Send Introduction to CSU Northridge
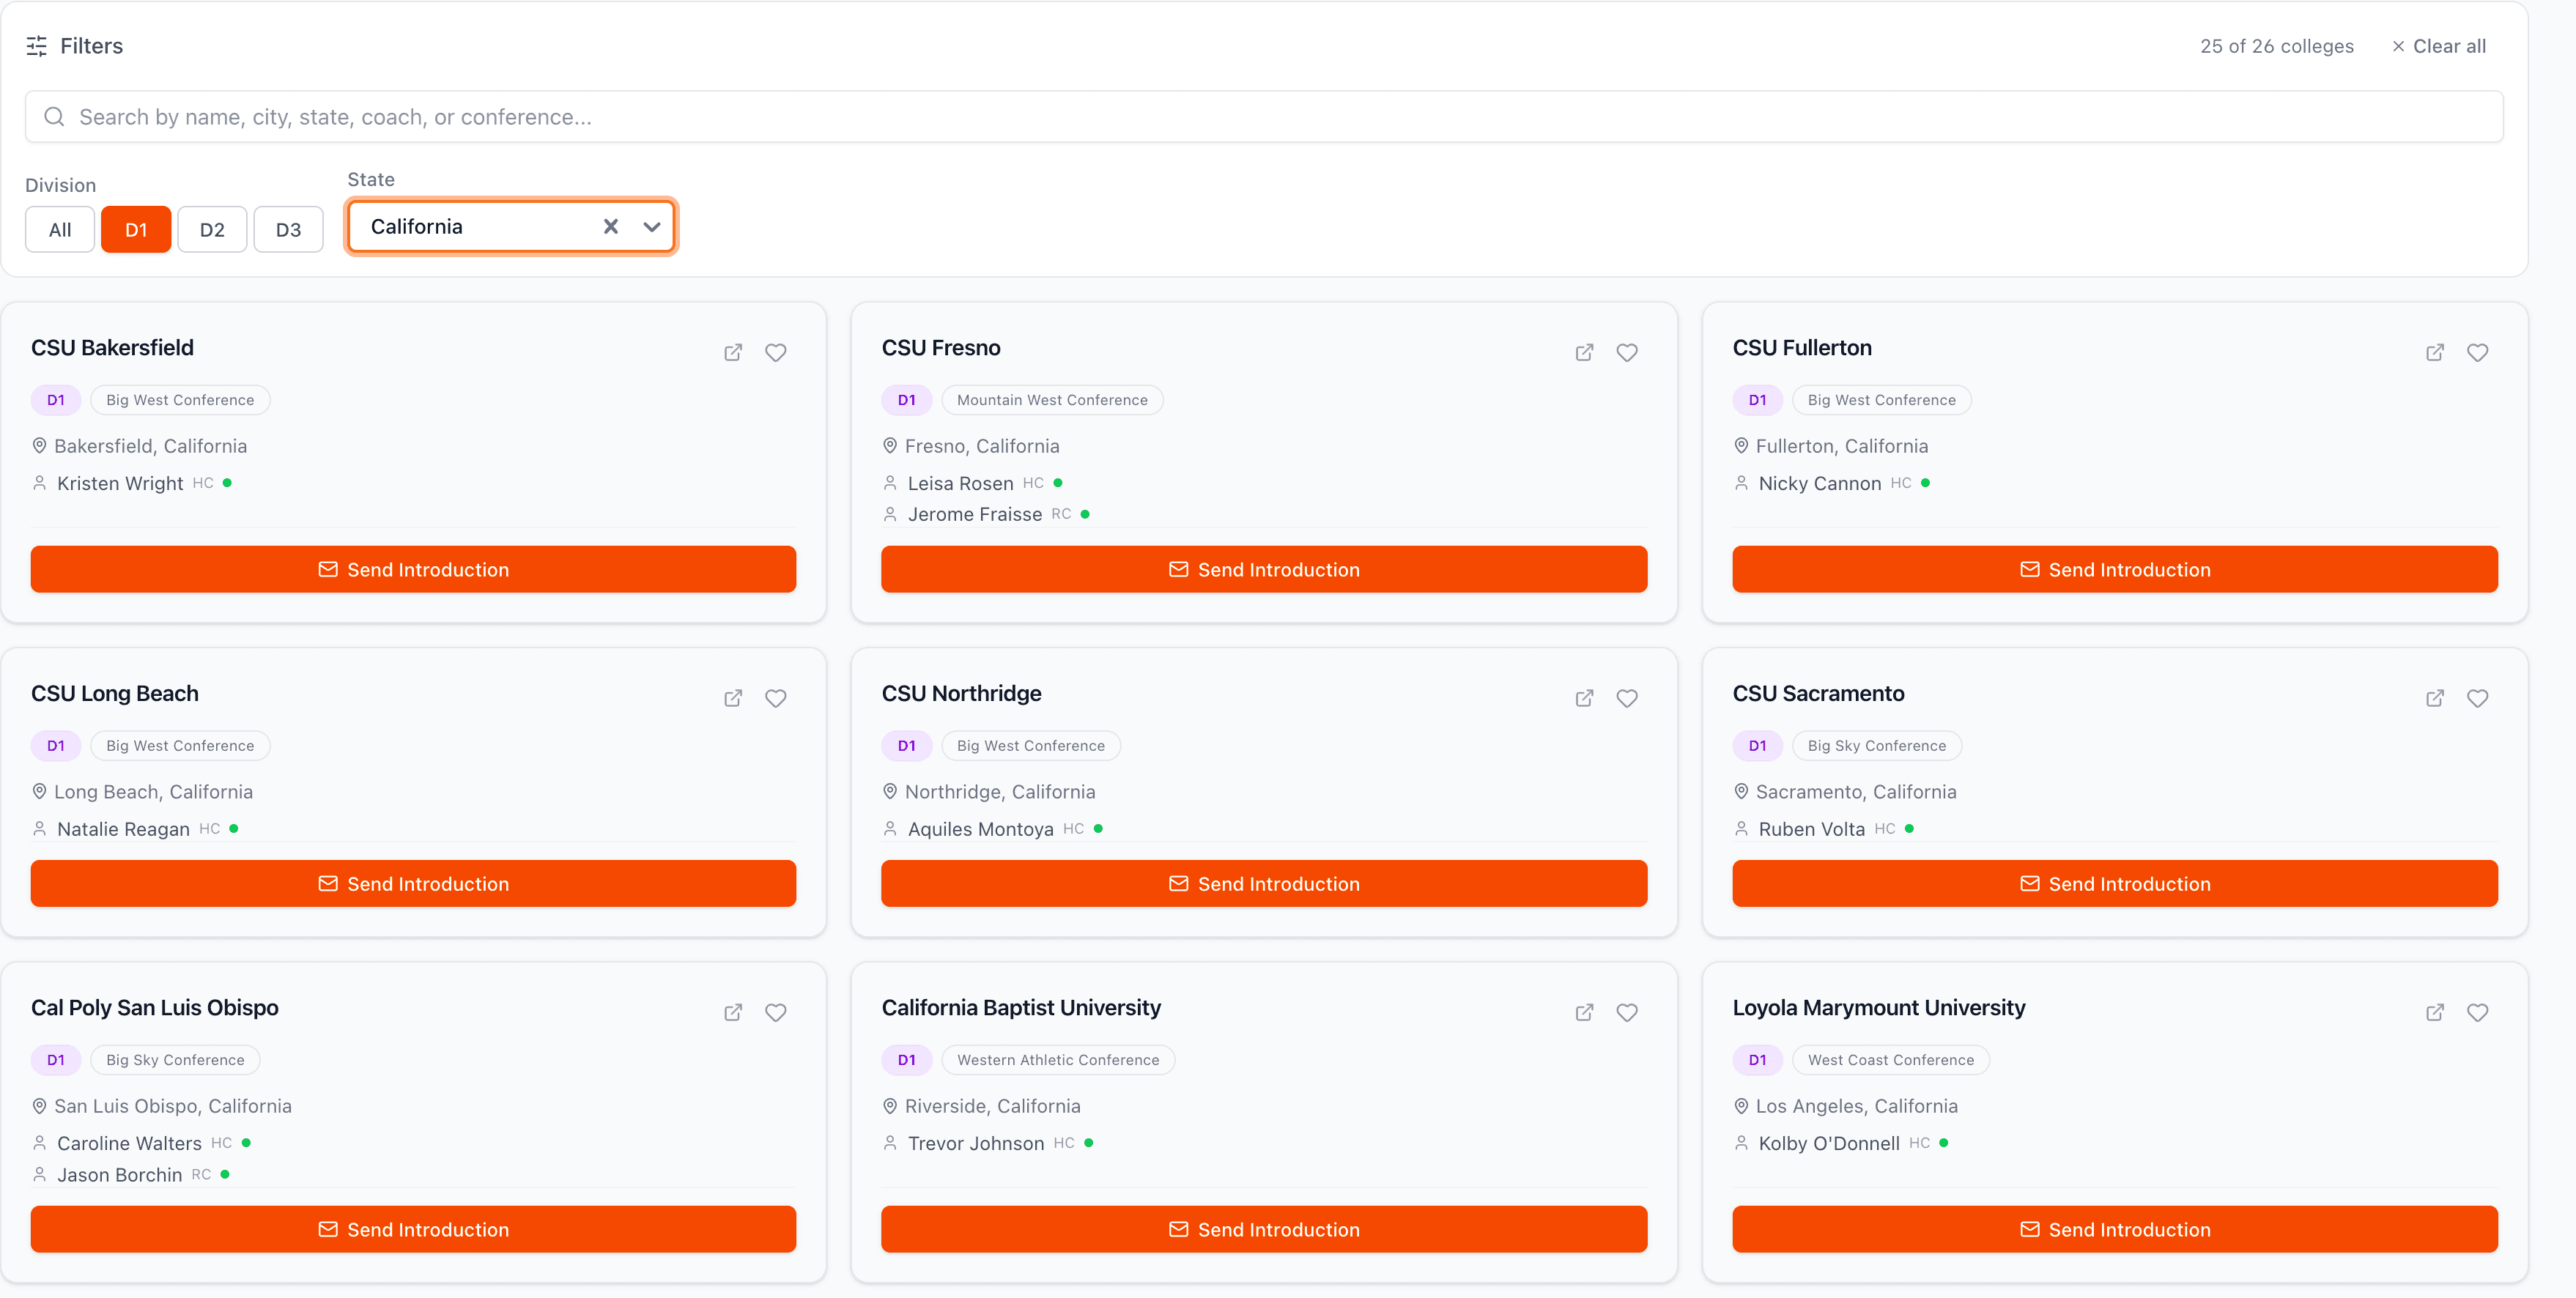The image size is (2576, 1298). (x=1264, y=883)
